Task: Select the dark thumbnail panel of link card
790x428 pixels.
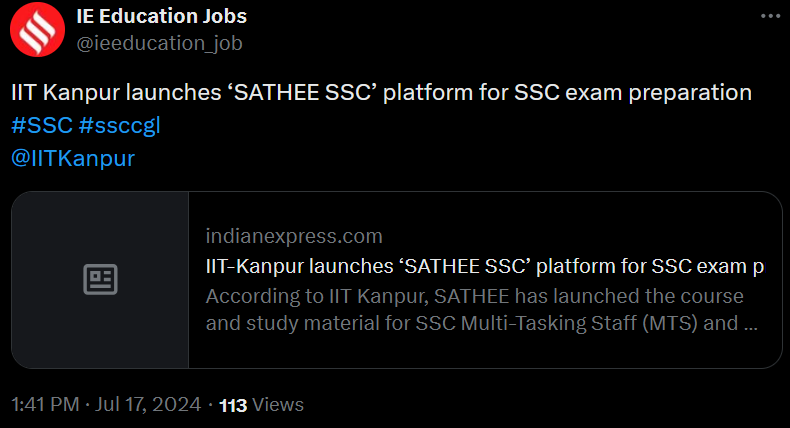Action: pos(100,330)
